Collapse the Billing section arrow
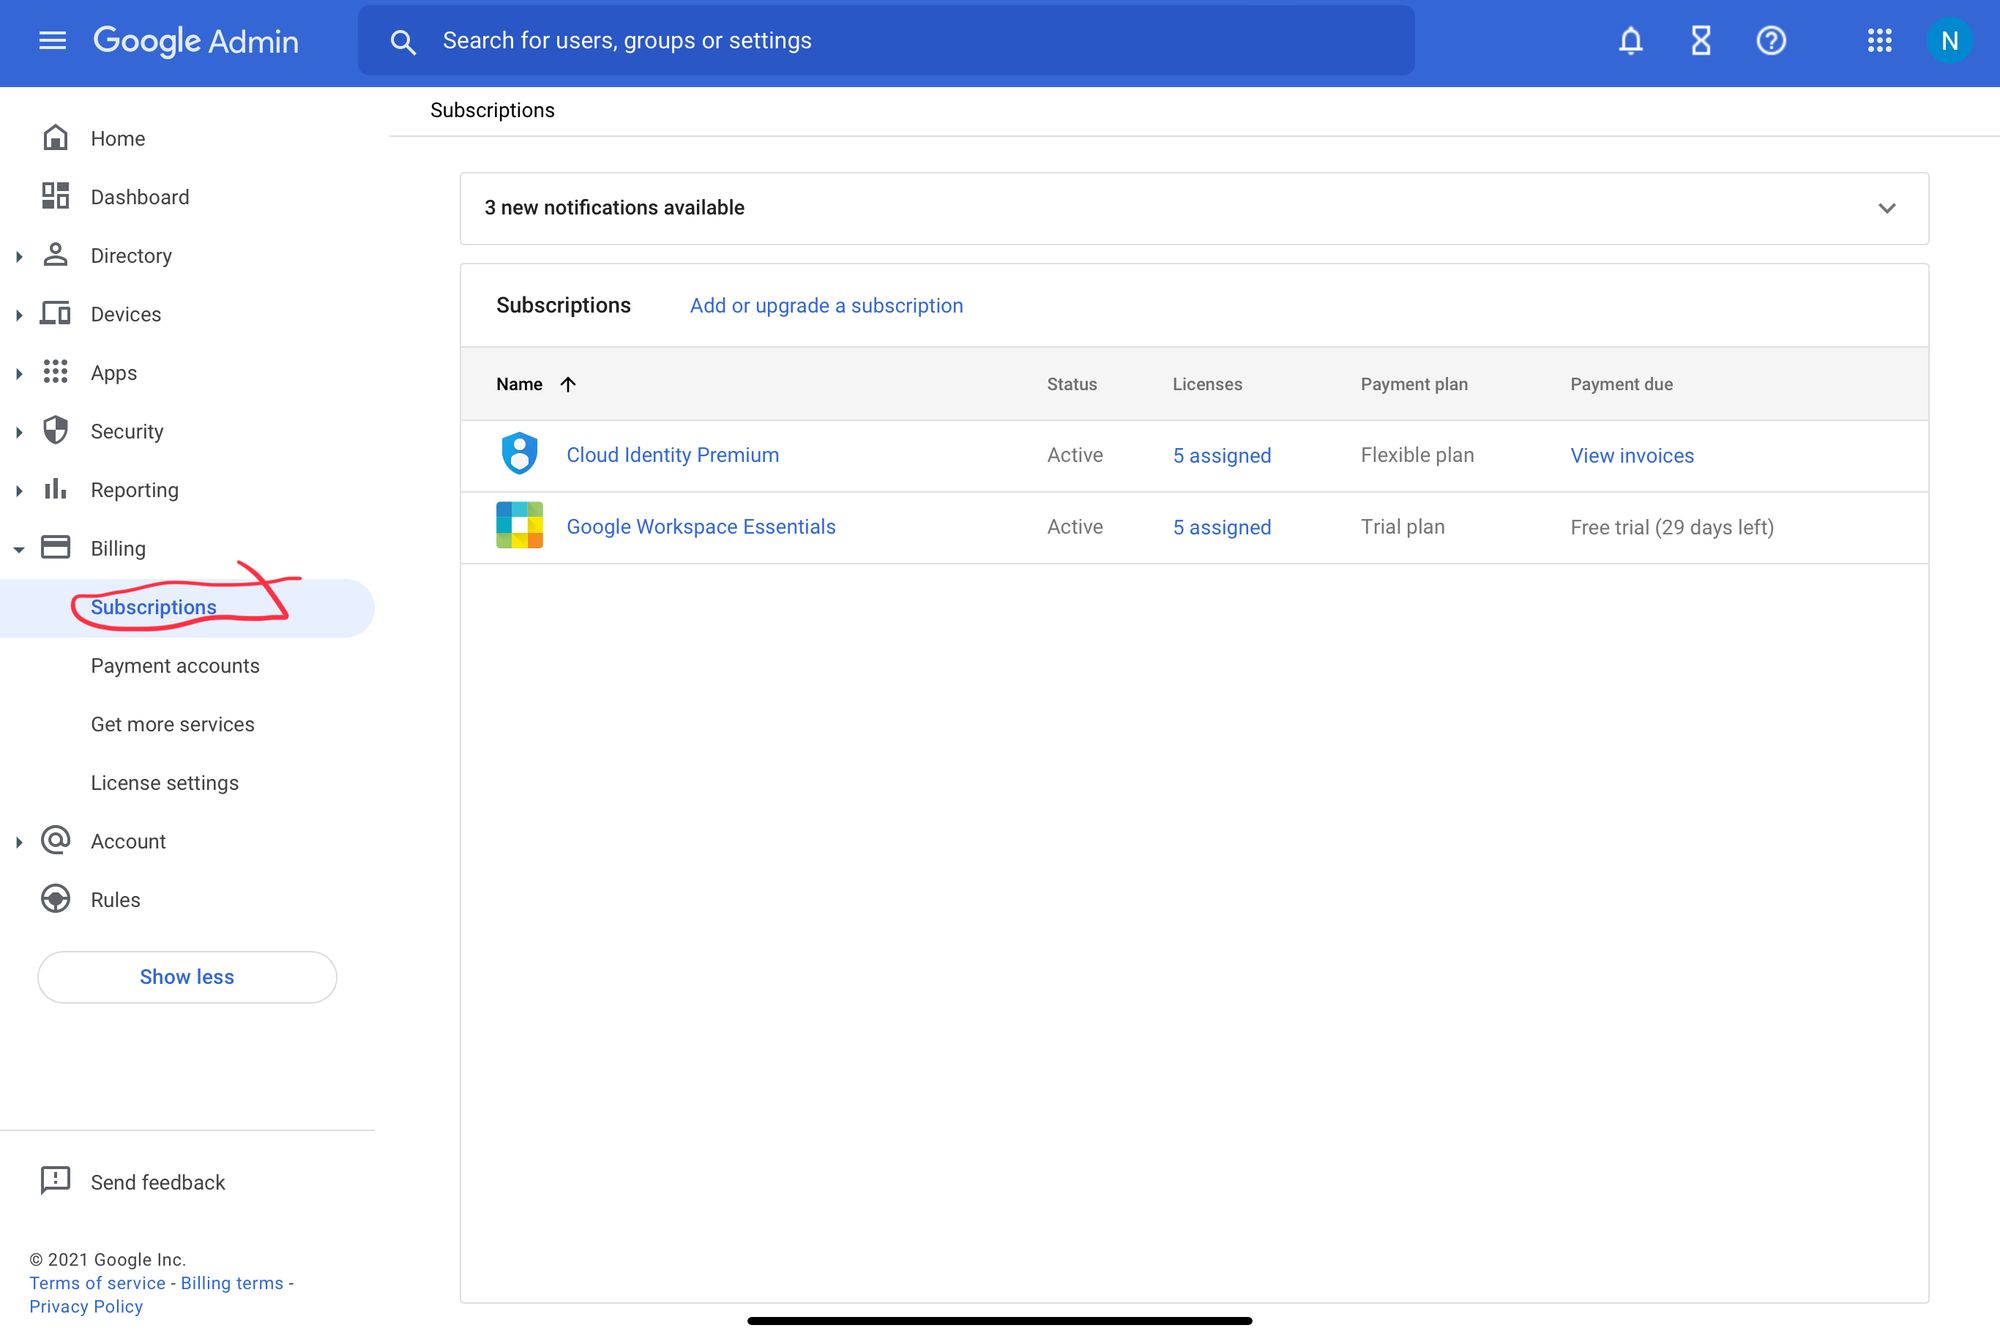The image size is (2000, 1336). point(19,549)
